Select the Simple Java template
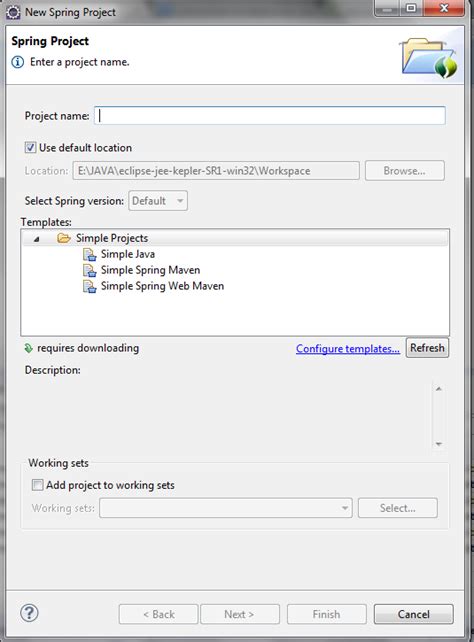This screenshot has width=474, height=642. tap(128, 254)
